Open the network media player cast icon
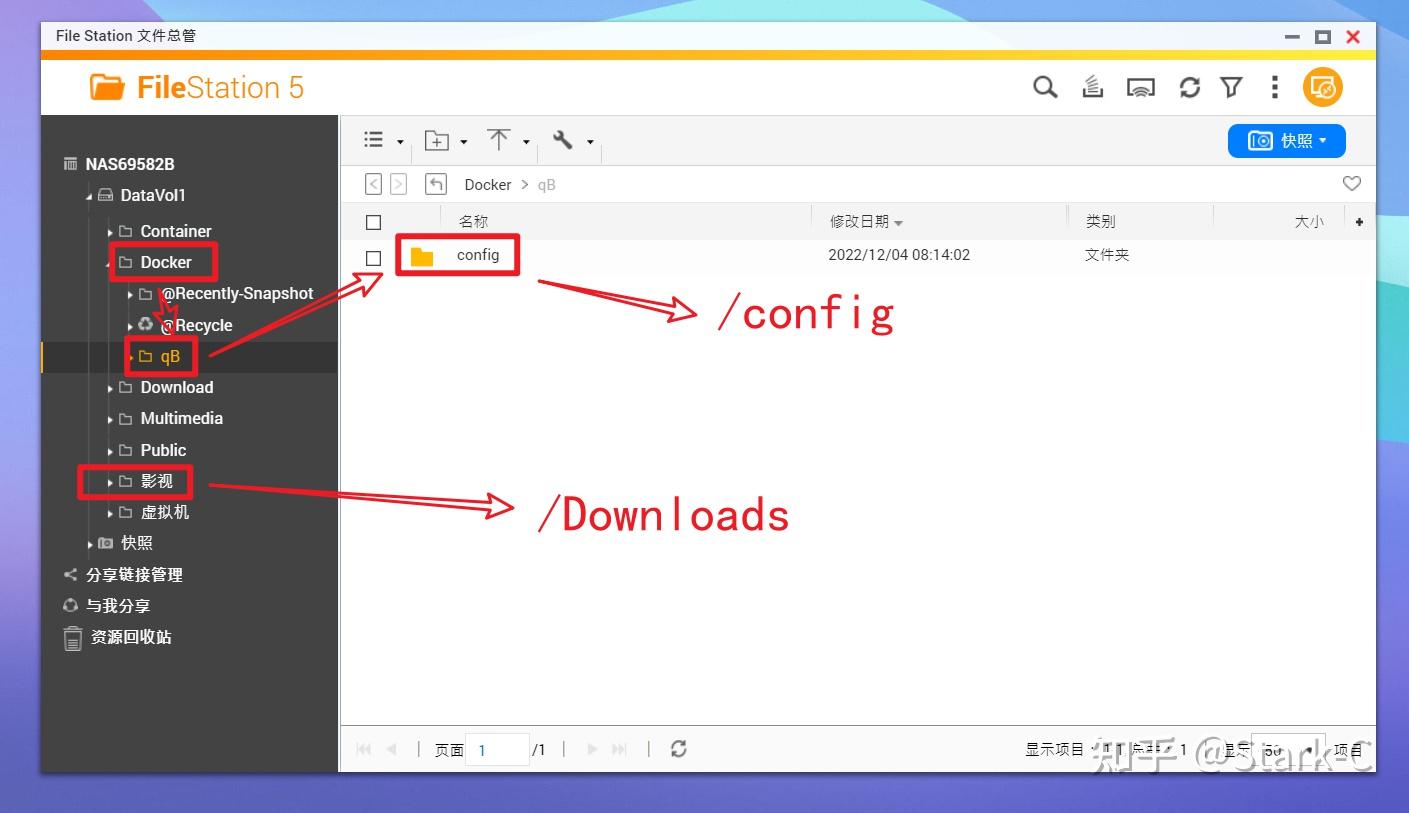 point(1141,88)
